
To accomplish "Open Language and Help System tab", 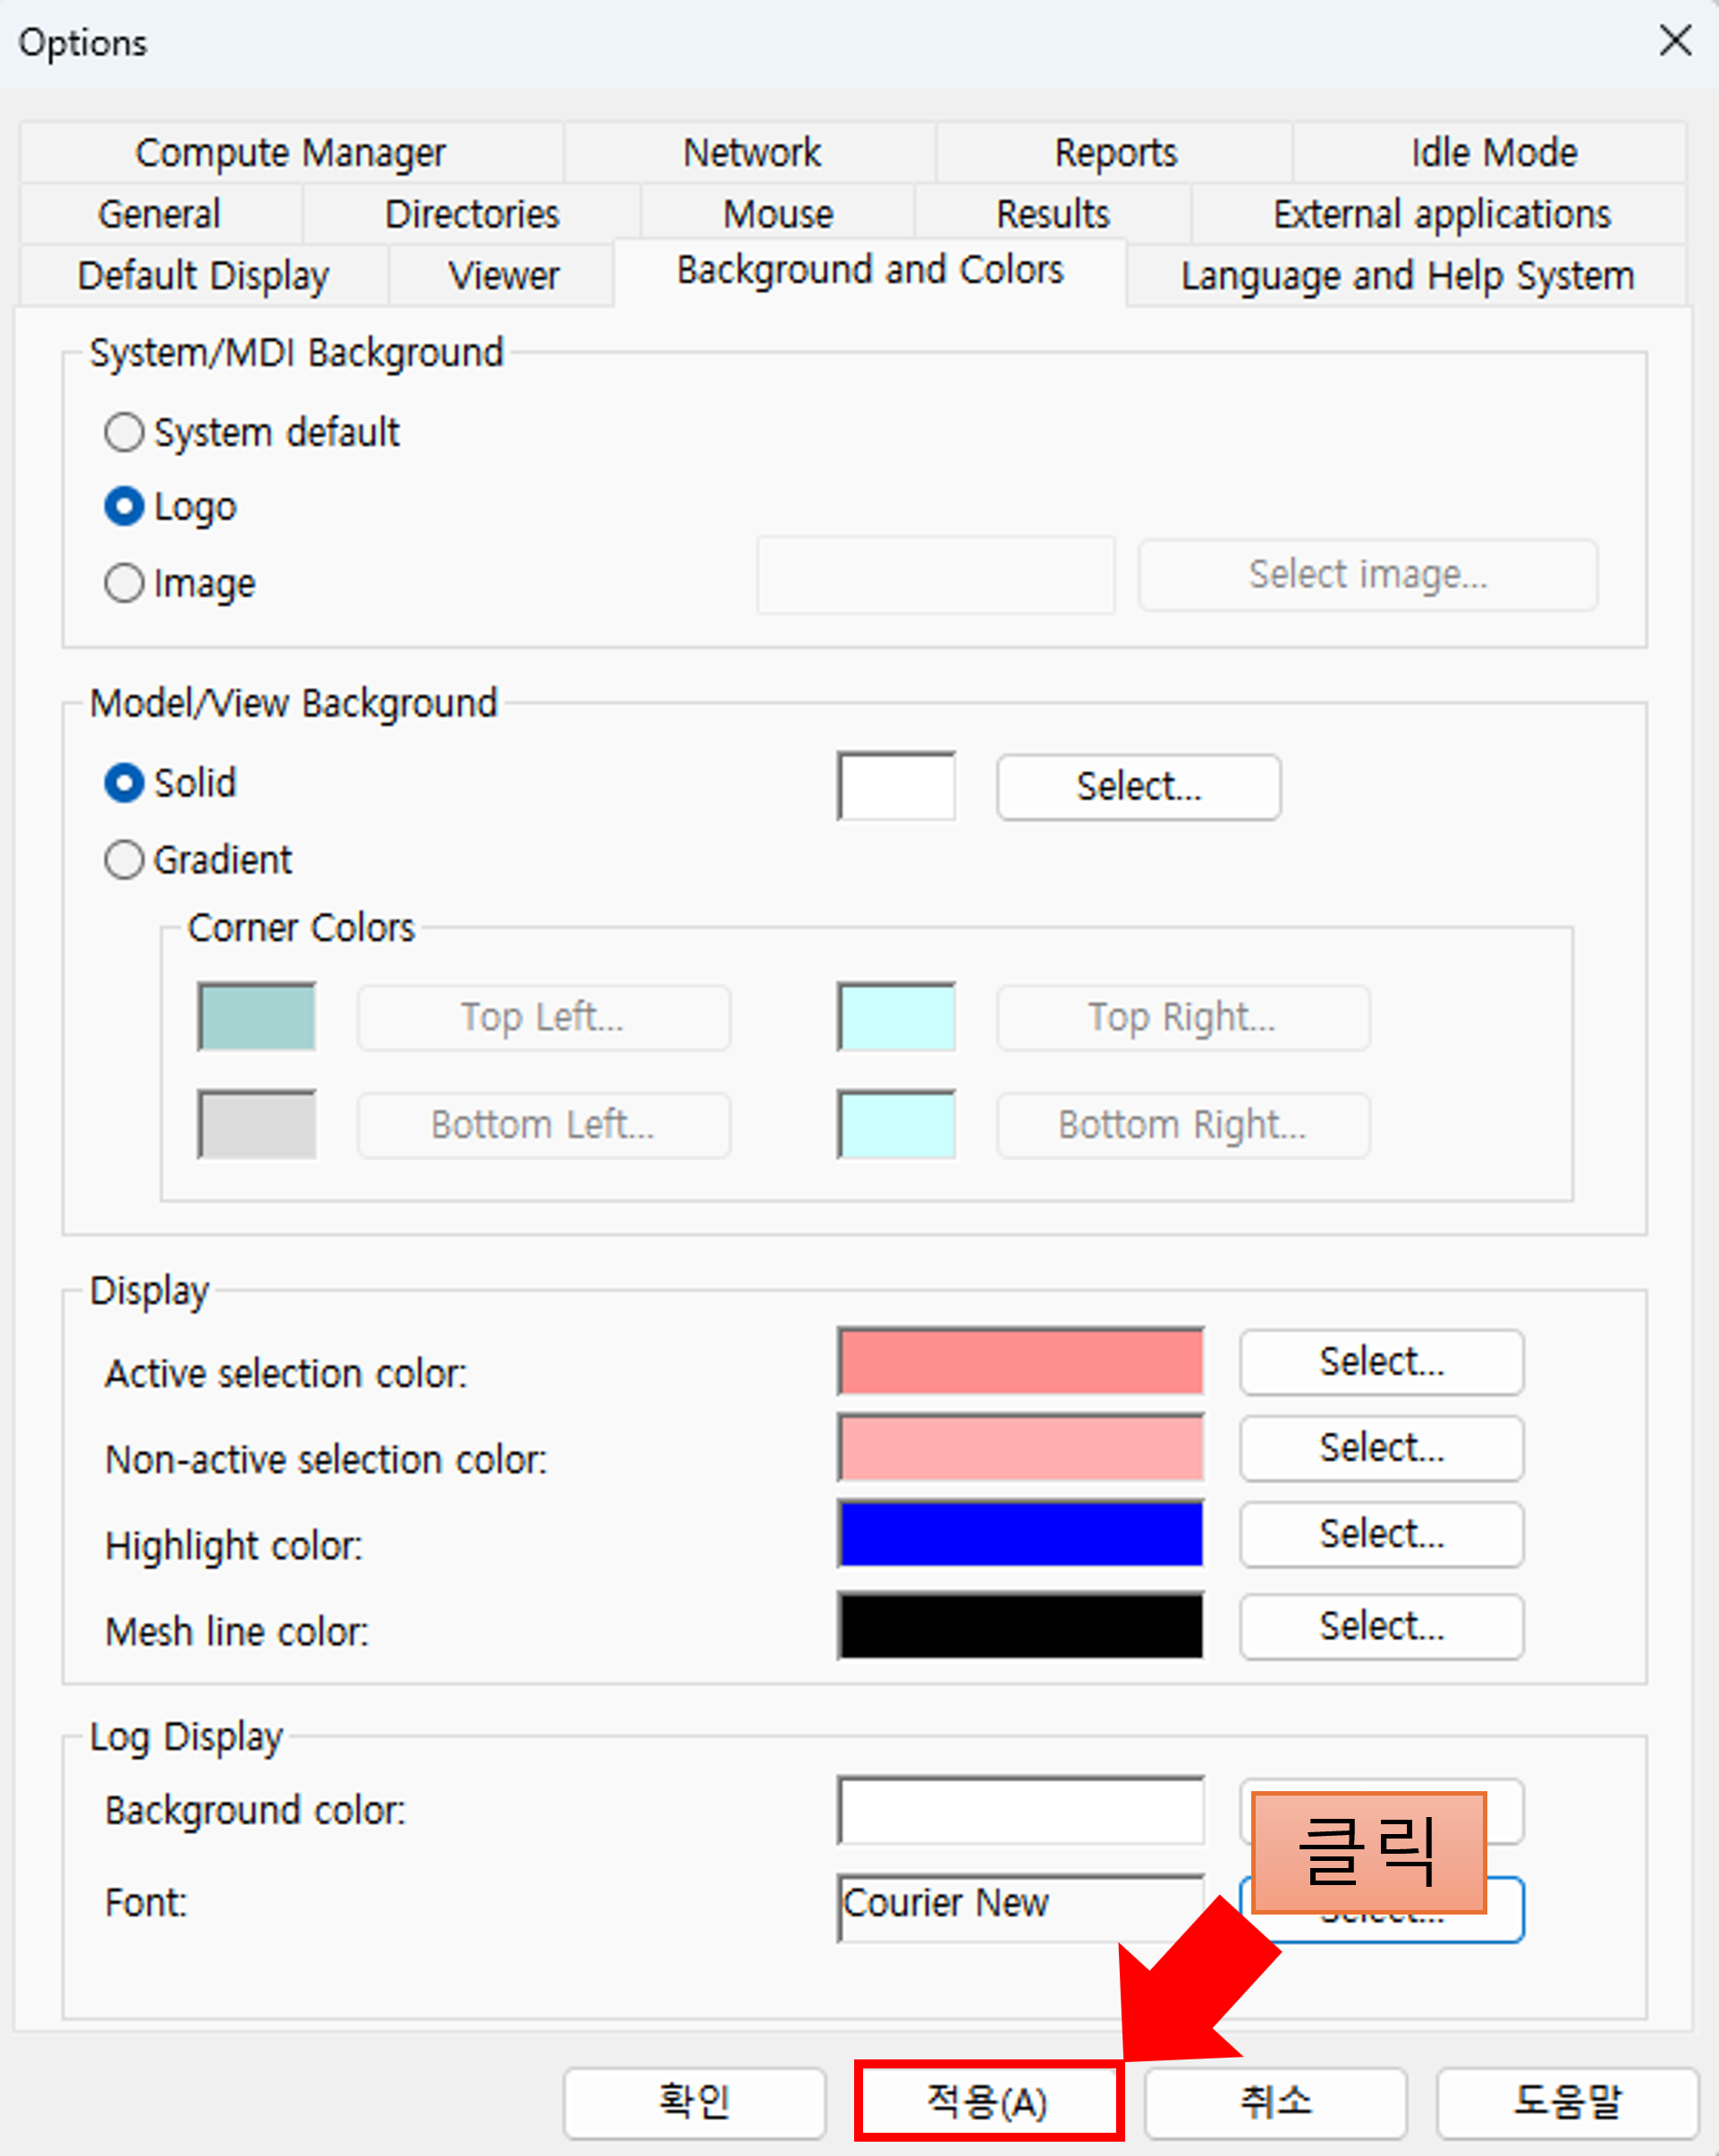I will 1407,275.
